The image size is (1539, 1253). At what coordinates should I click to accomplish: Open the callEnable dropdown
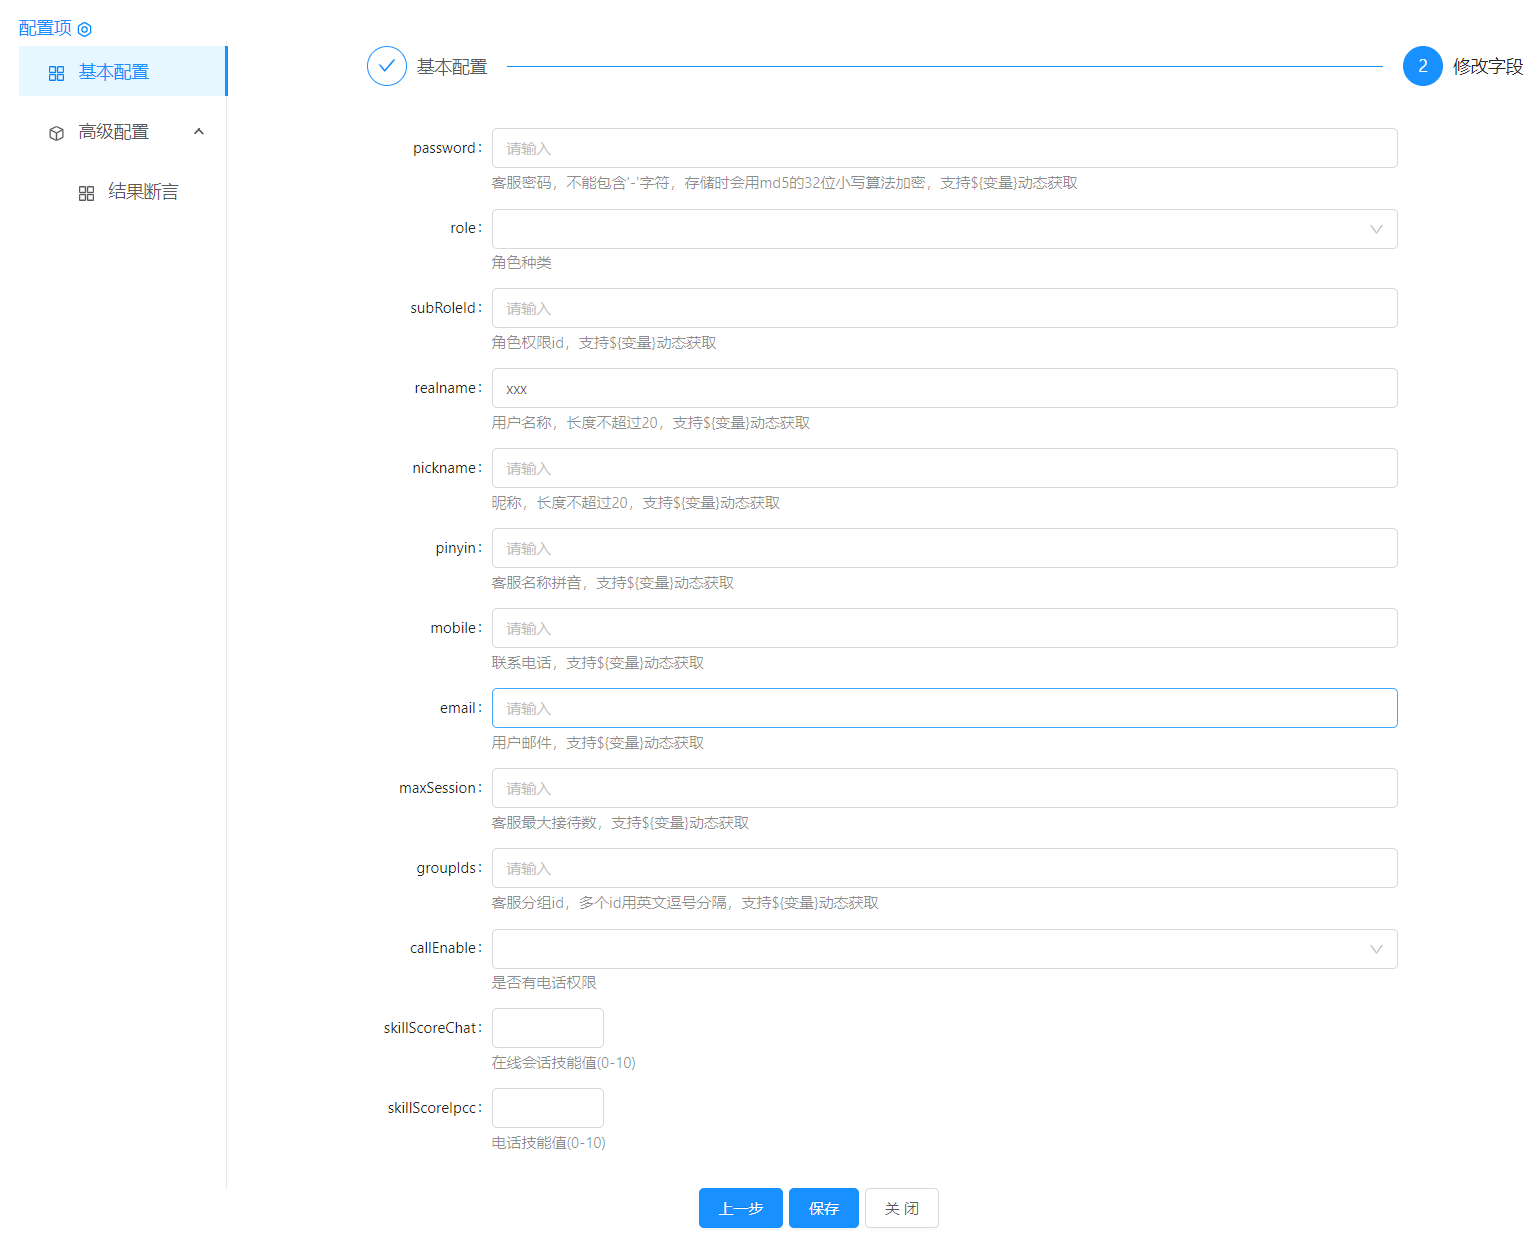coord(944,949)
